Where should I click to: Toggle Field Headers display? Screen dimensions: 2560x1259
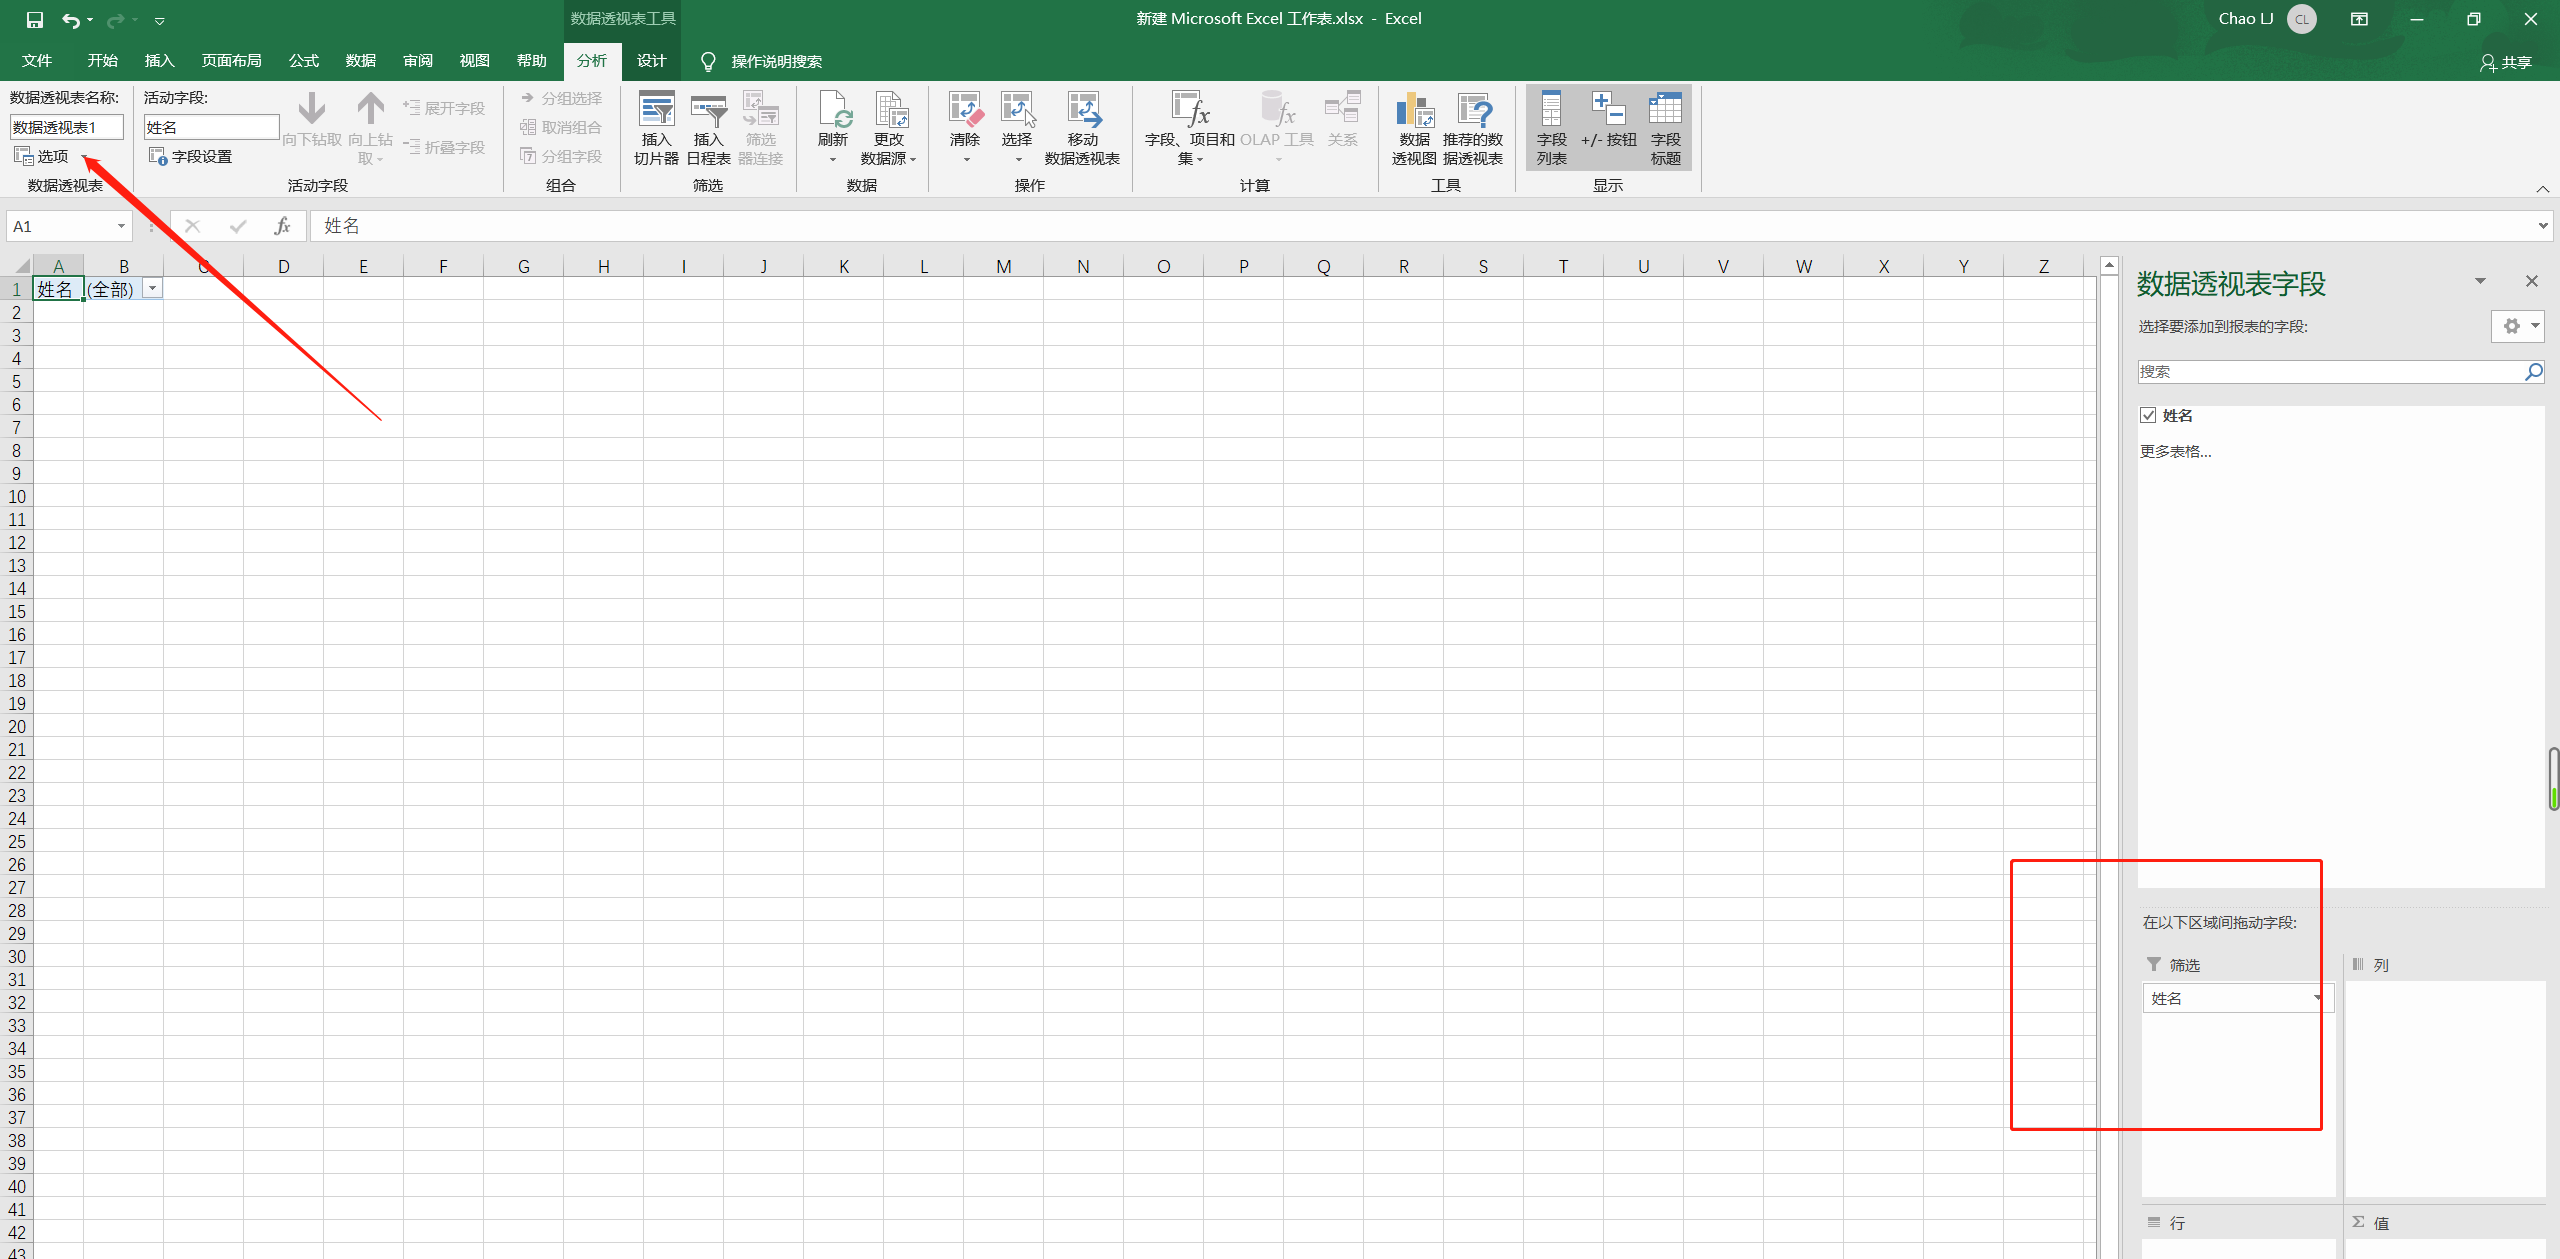(1665, 128)
